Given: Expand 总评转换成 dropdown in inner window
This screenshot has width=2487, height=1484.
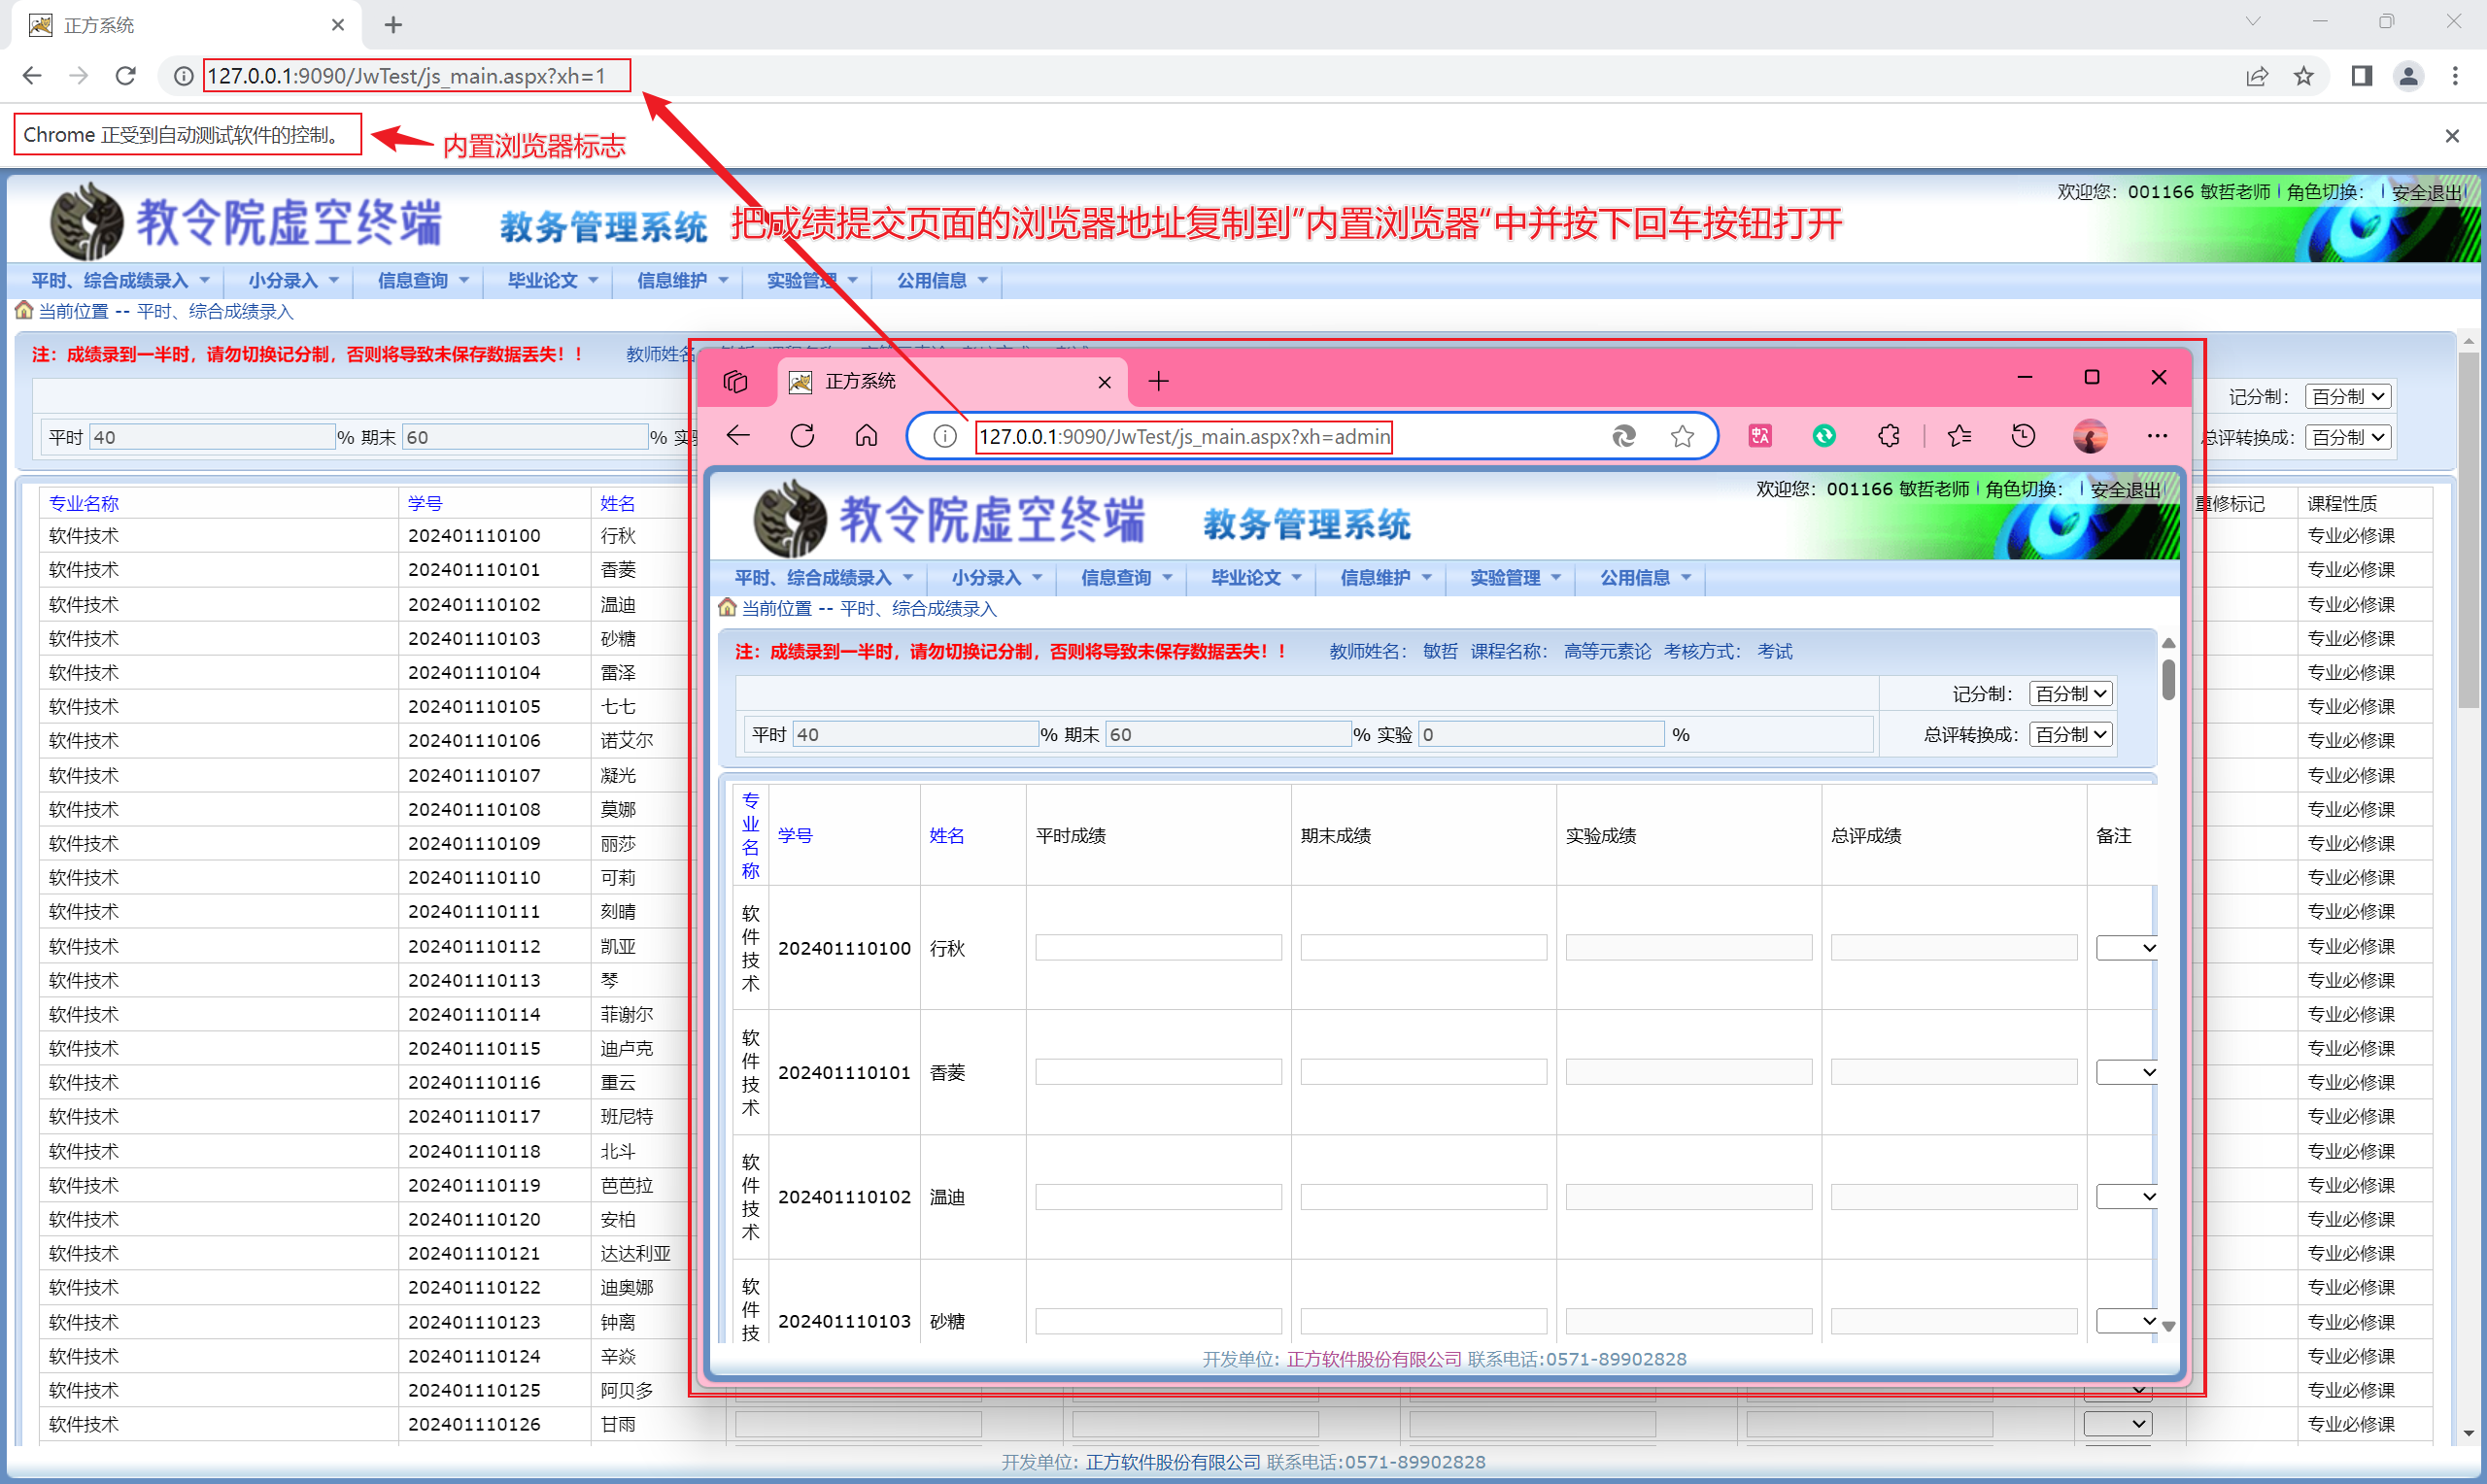Looking at the screenshot, I should click(2071, 735).
